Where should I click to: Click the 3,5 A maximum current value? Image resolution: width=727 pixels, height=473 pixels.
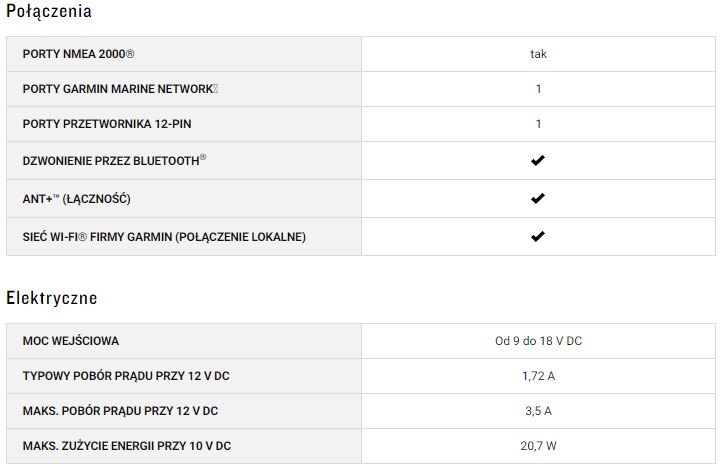coord(538,411)
